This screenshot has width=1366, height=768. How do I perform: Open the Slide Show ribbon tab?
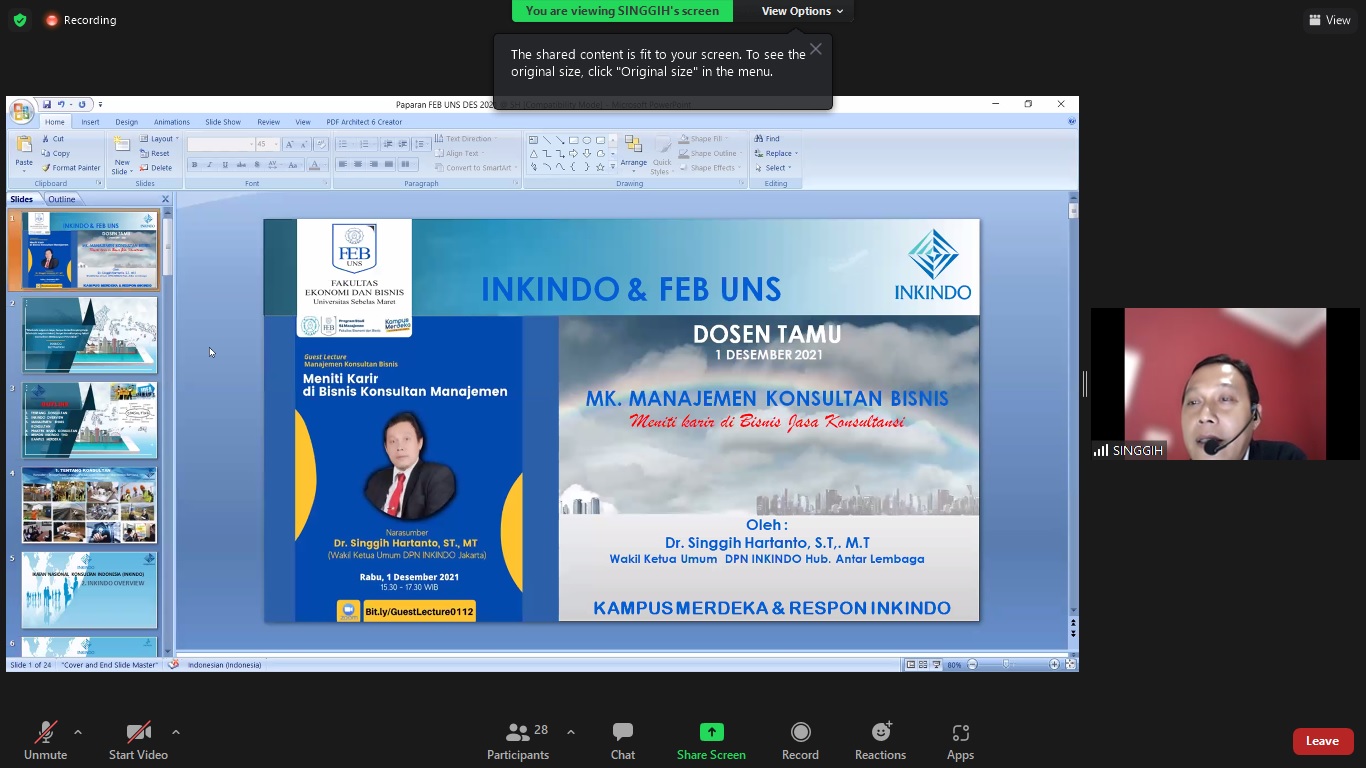point(223,122)
